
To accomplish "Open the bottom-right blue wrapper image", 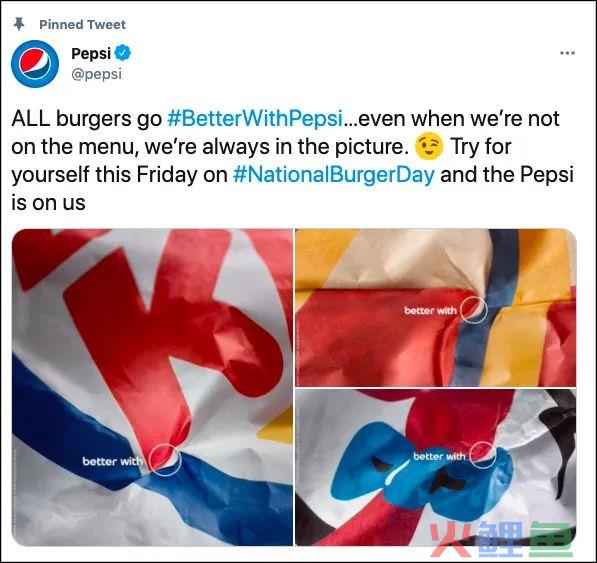I will [436, 467].
